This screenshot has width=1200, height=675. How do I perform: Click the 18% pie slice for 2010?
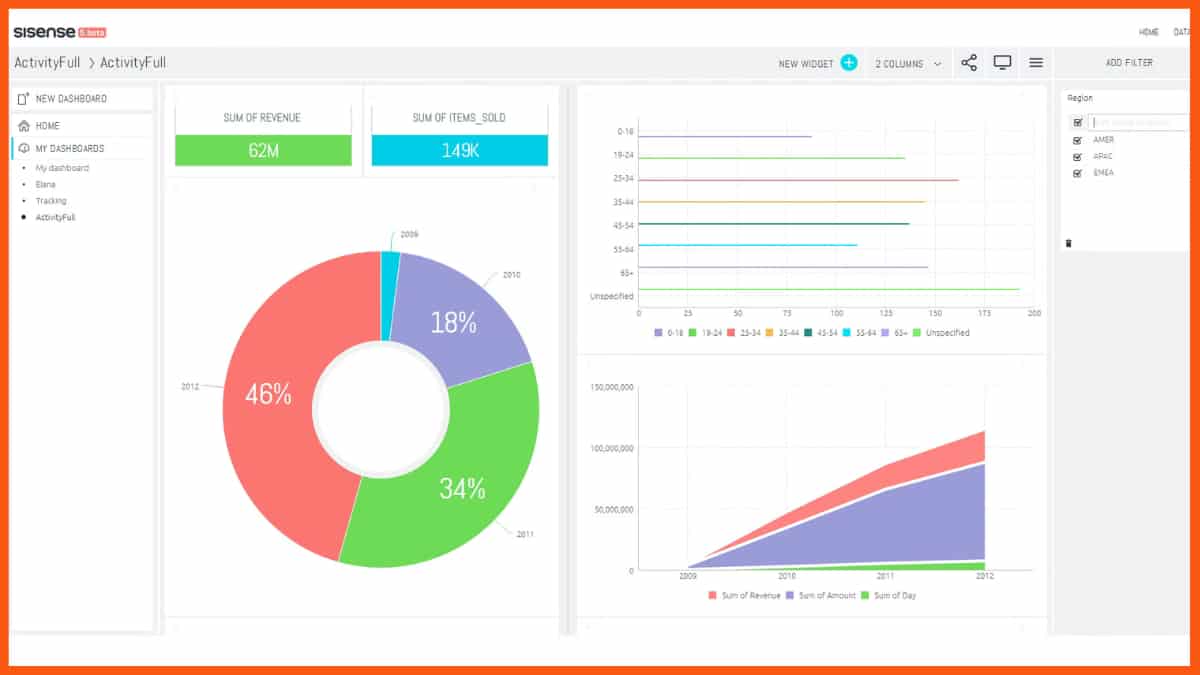(x=453, y=322)
